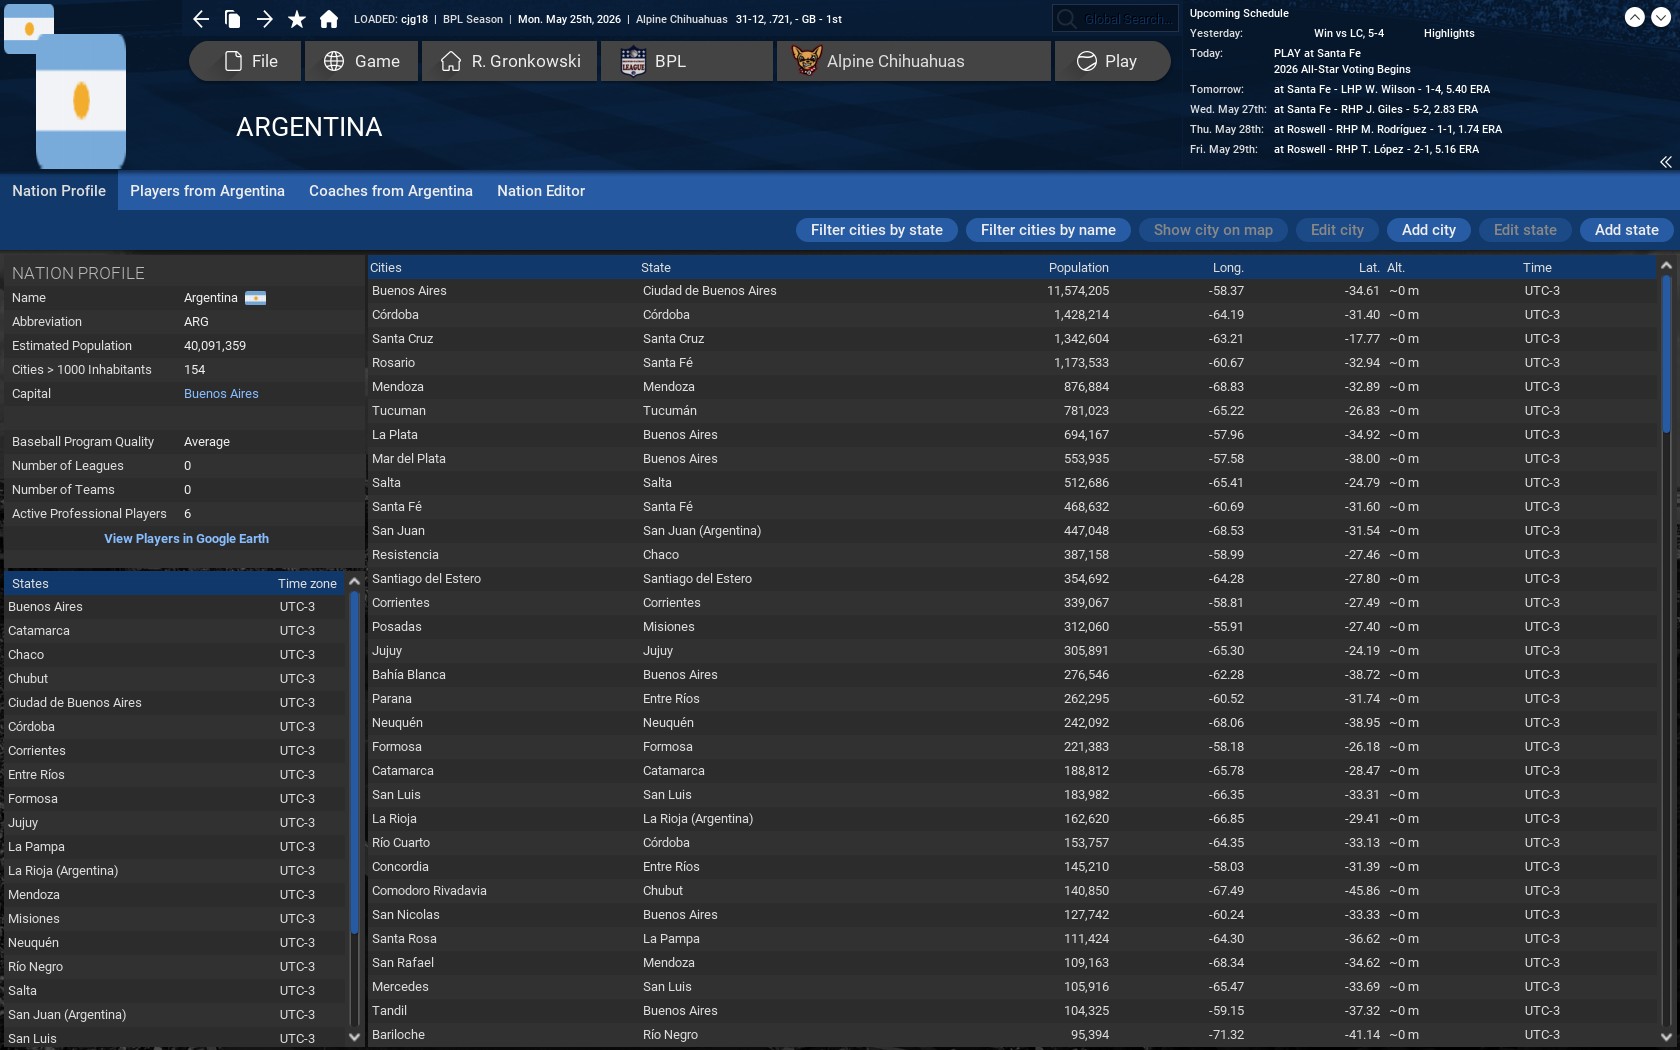Sort cities by Lat. column
1680x1050 pixels.
point(1369,268)
